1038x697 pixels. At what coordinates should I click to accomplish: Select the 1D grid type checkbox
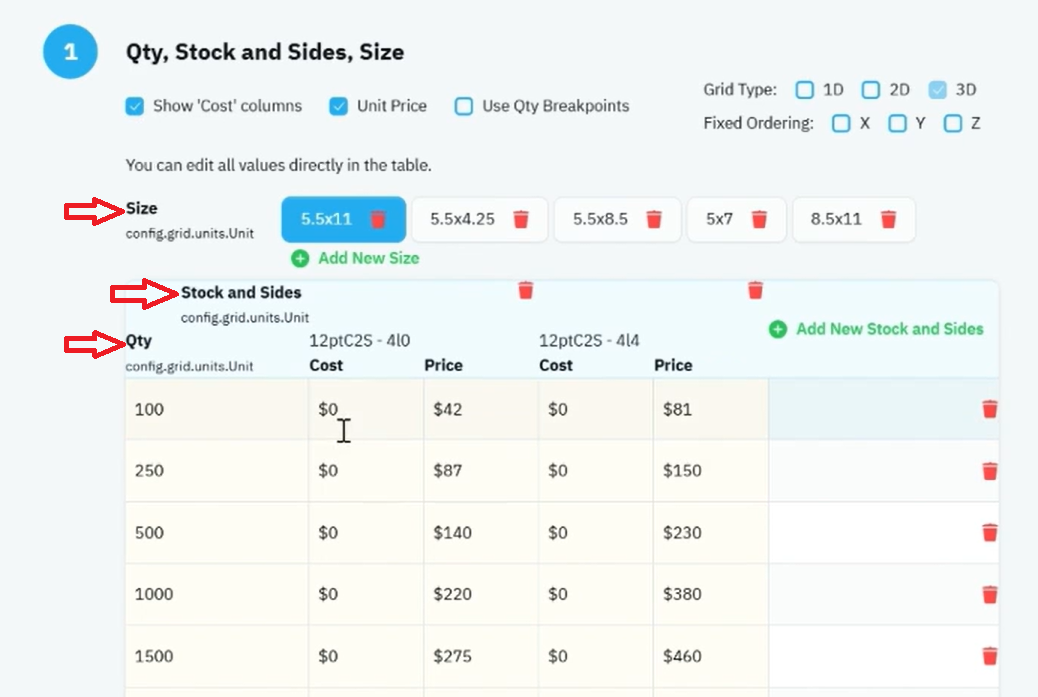point(804,89)
